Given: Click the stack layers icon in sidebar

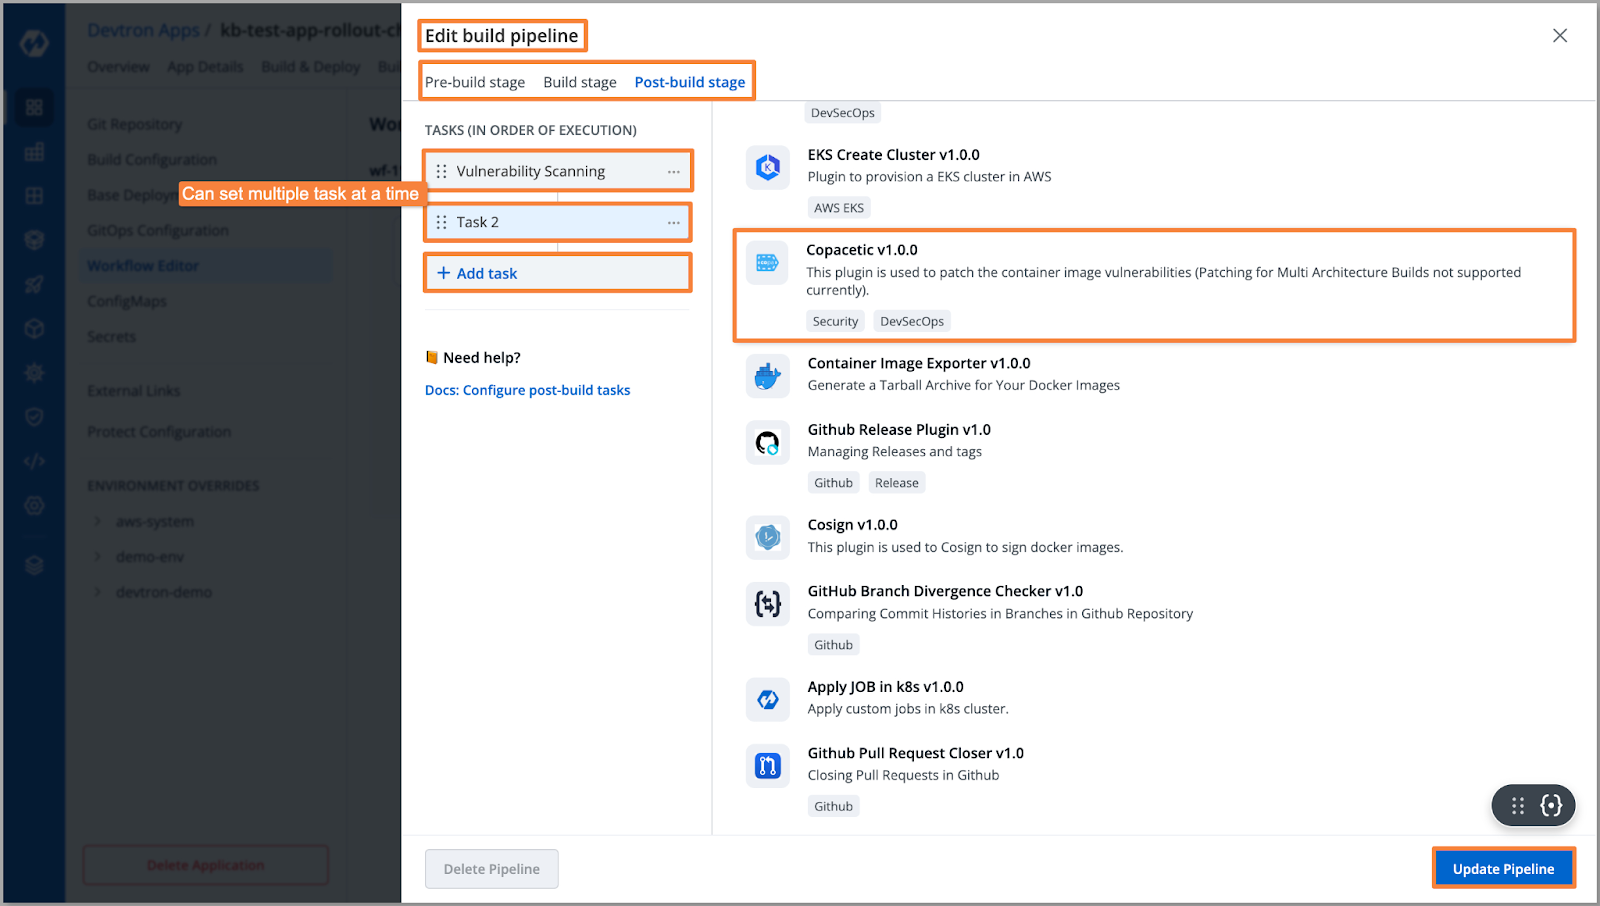Looking at the screenshot, I should (x=34, y=566).
